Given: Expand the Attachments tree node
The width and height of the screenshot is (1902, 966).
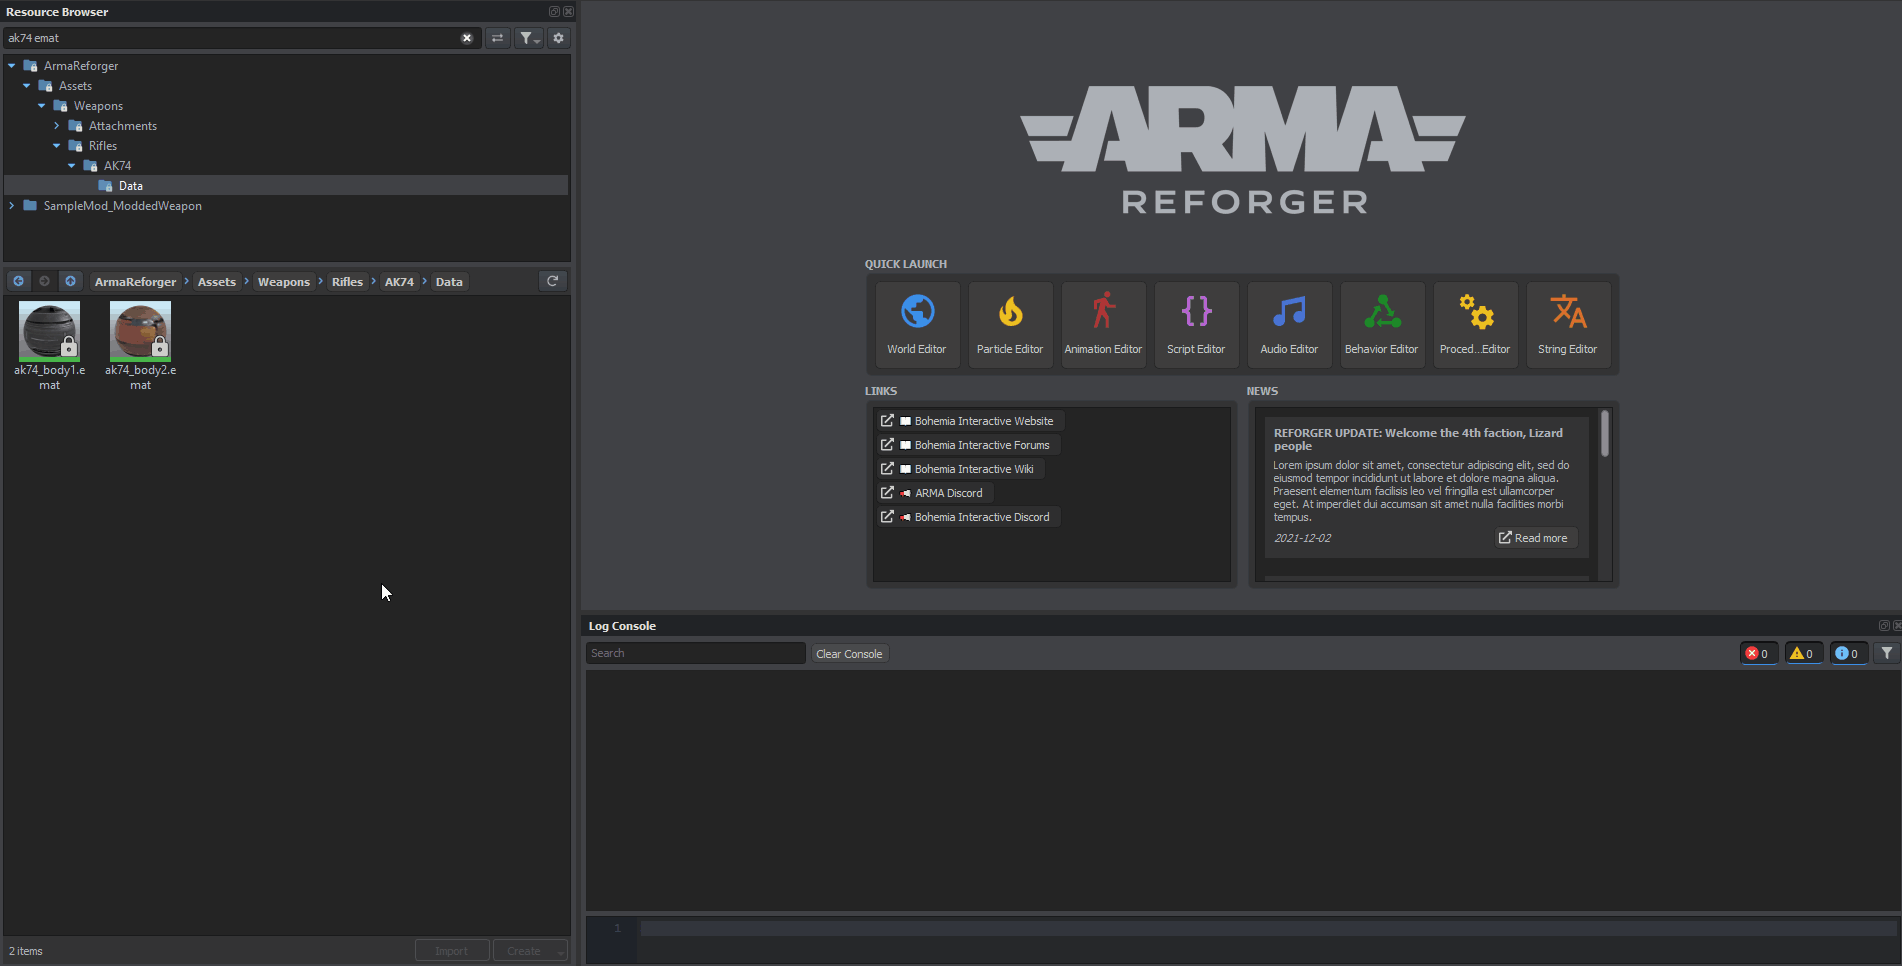Looking at the screenshot, I should pyautogui.click(x=57, y=126).
